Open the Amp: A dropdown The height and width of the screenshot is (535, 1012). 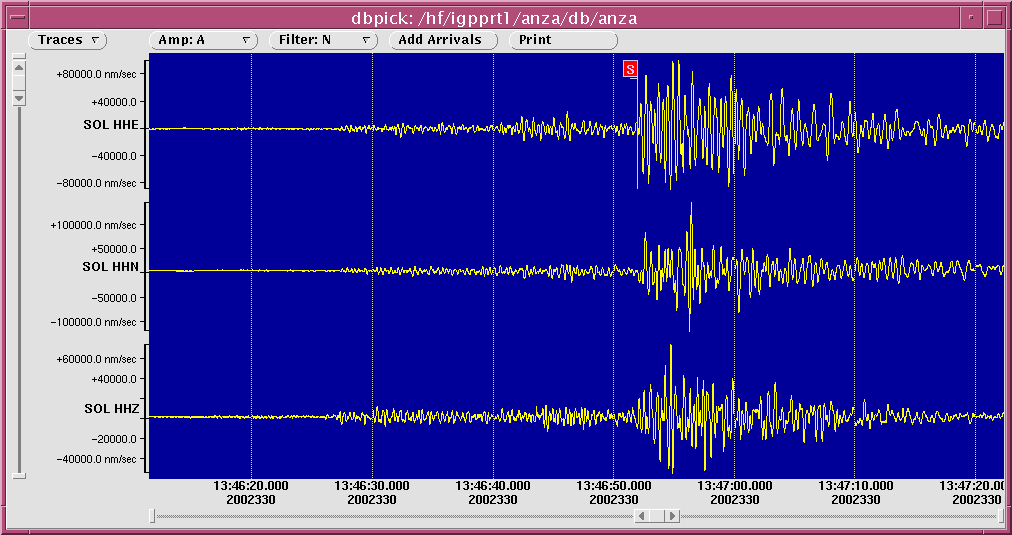click(203, 40)
